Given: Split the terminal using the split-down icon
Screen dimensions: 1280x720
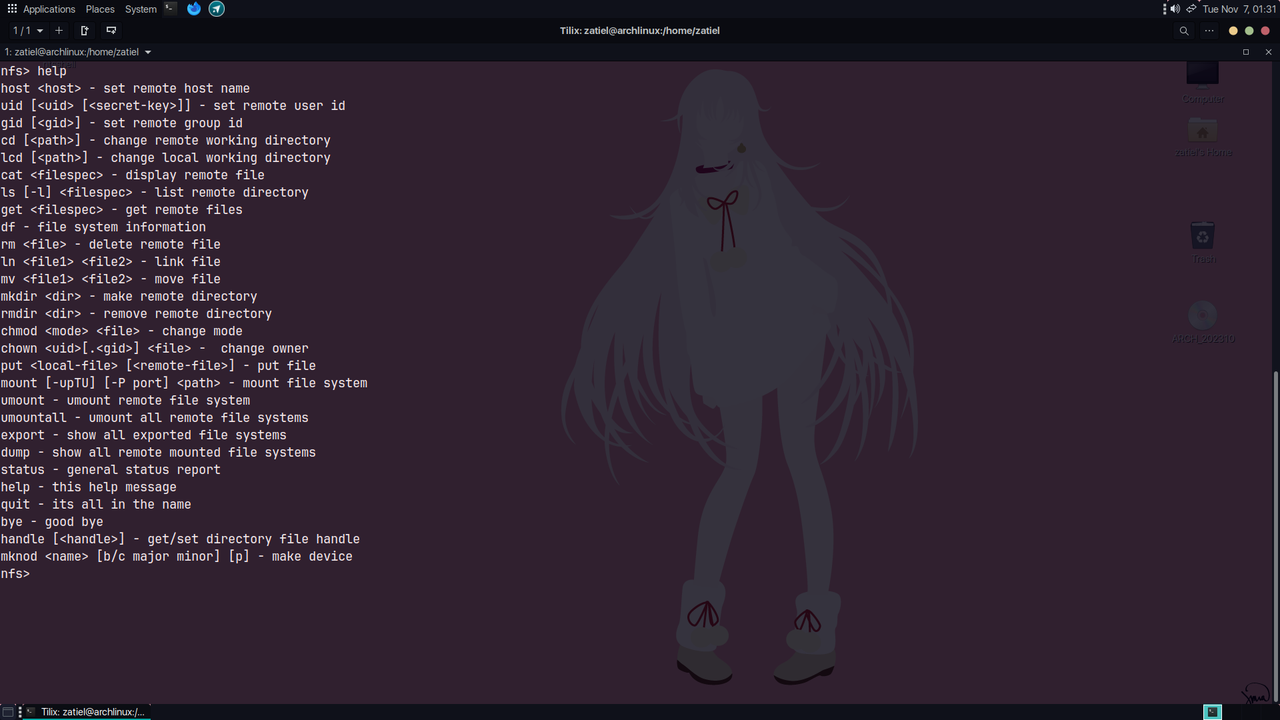Looking at the screenshot, I should click(110, 31).
